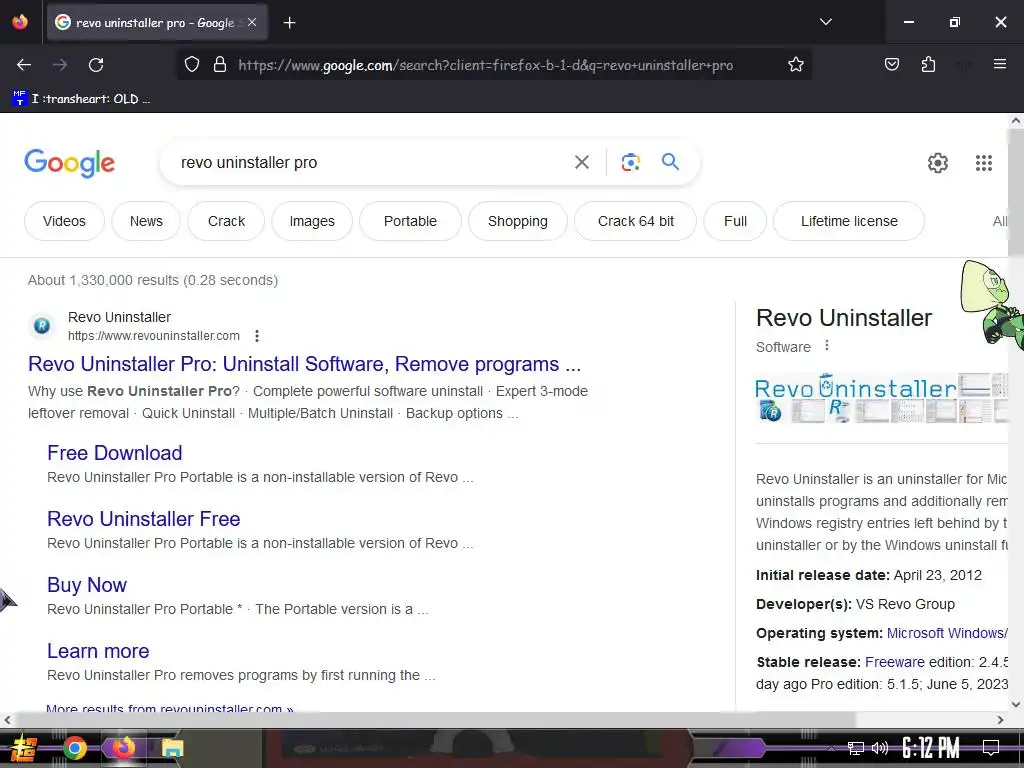Launch Chrome from the taskbar
This screenshot has height=768, width=1024.
(75, 748)
